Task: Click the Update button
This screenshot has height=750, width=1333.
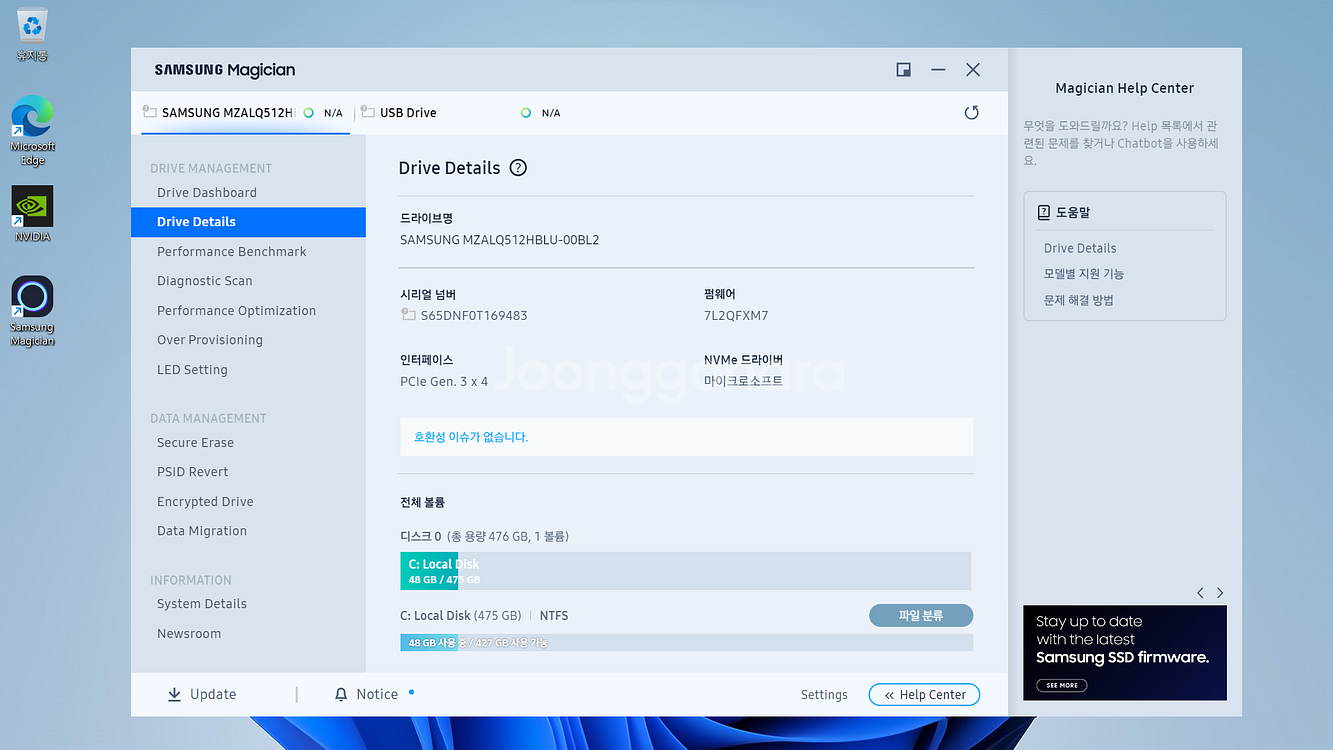Action: (x=202, y=694)
